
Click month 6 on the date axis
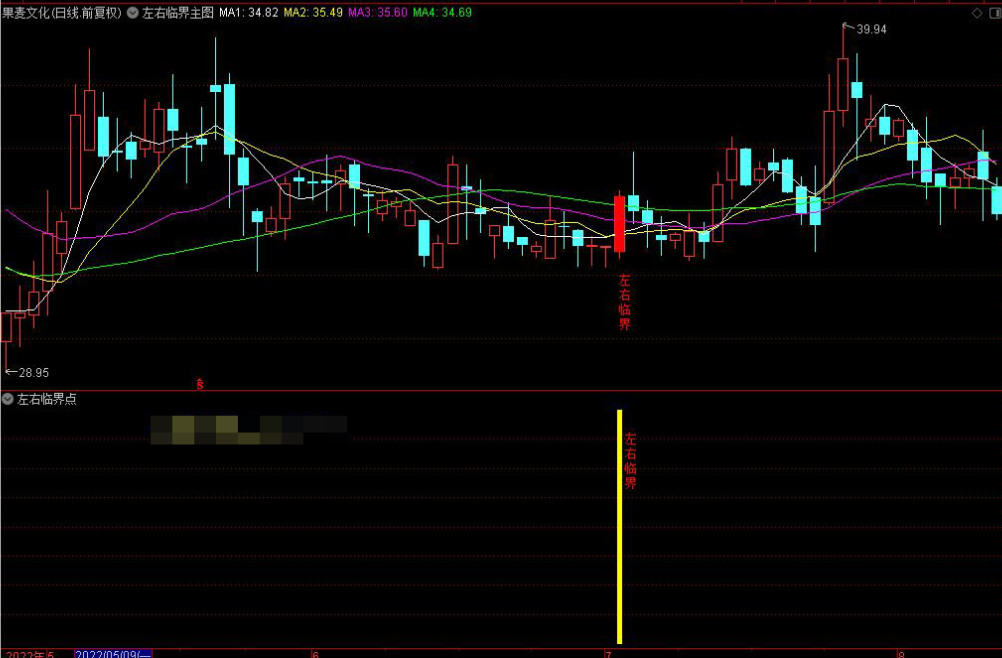point(315,654)
